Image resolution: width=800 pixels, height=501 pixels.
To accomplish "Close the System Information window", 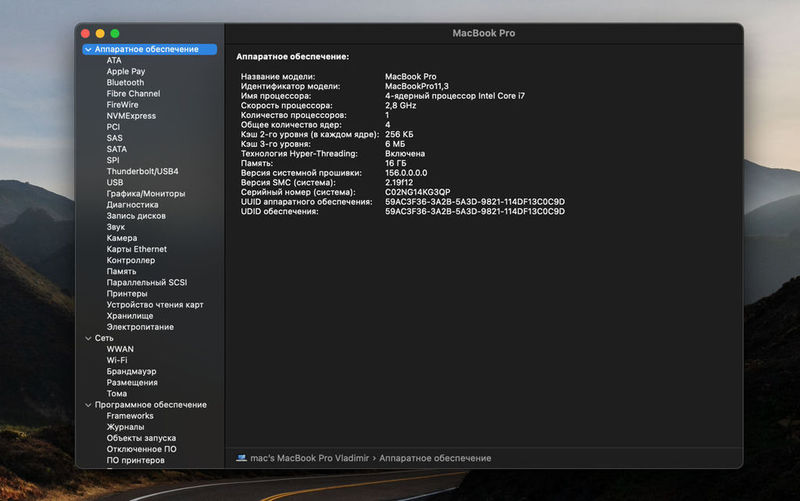I will pyautogui.click(x=85, y=34).
